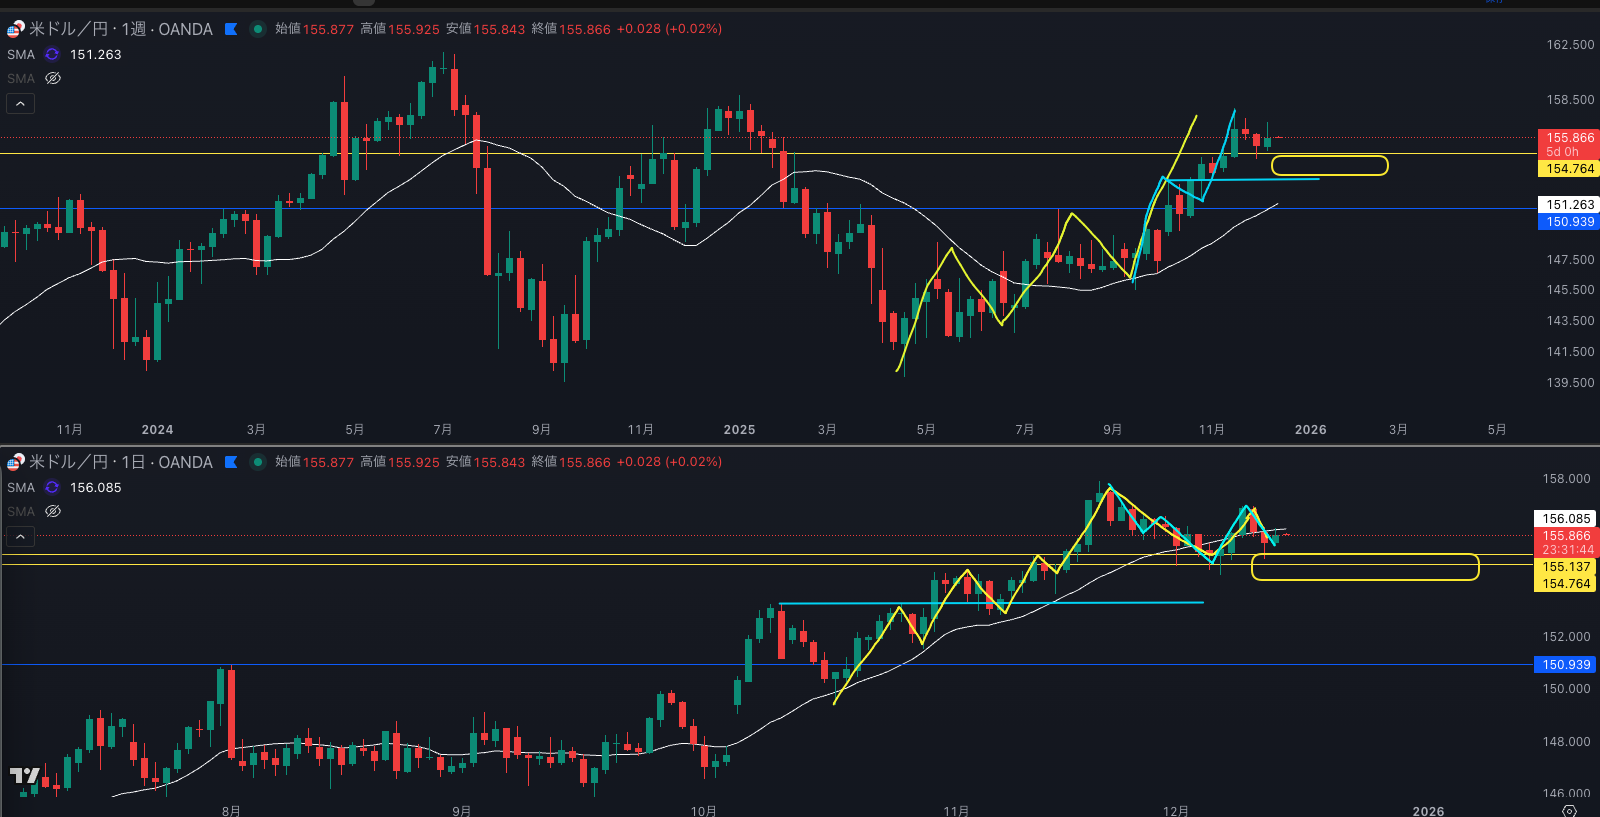Open symbol title 米ドル/円 1週 OANDA

120,29
